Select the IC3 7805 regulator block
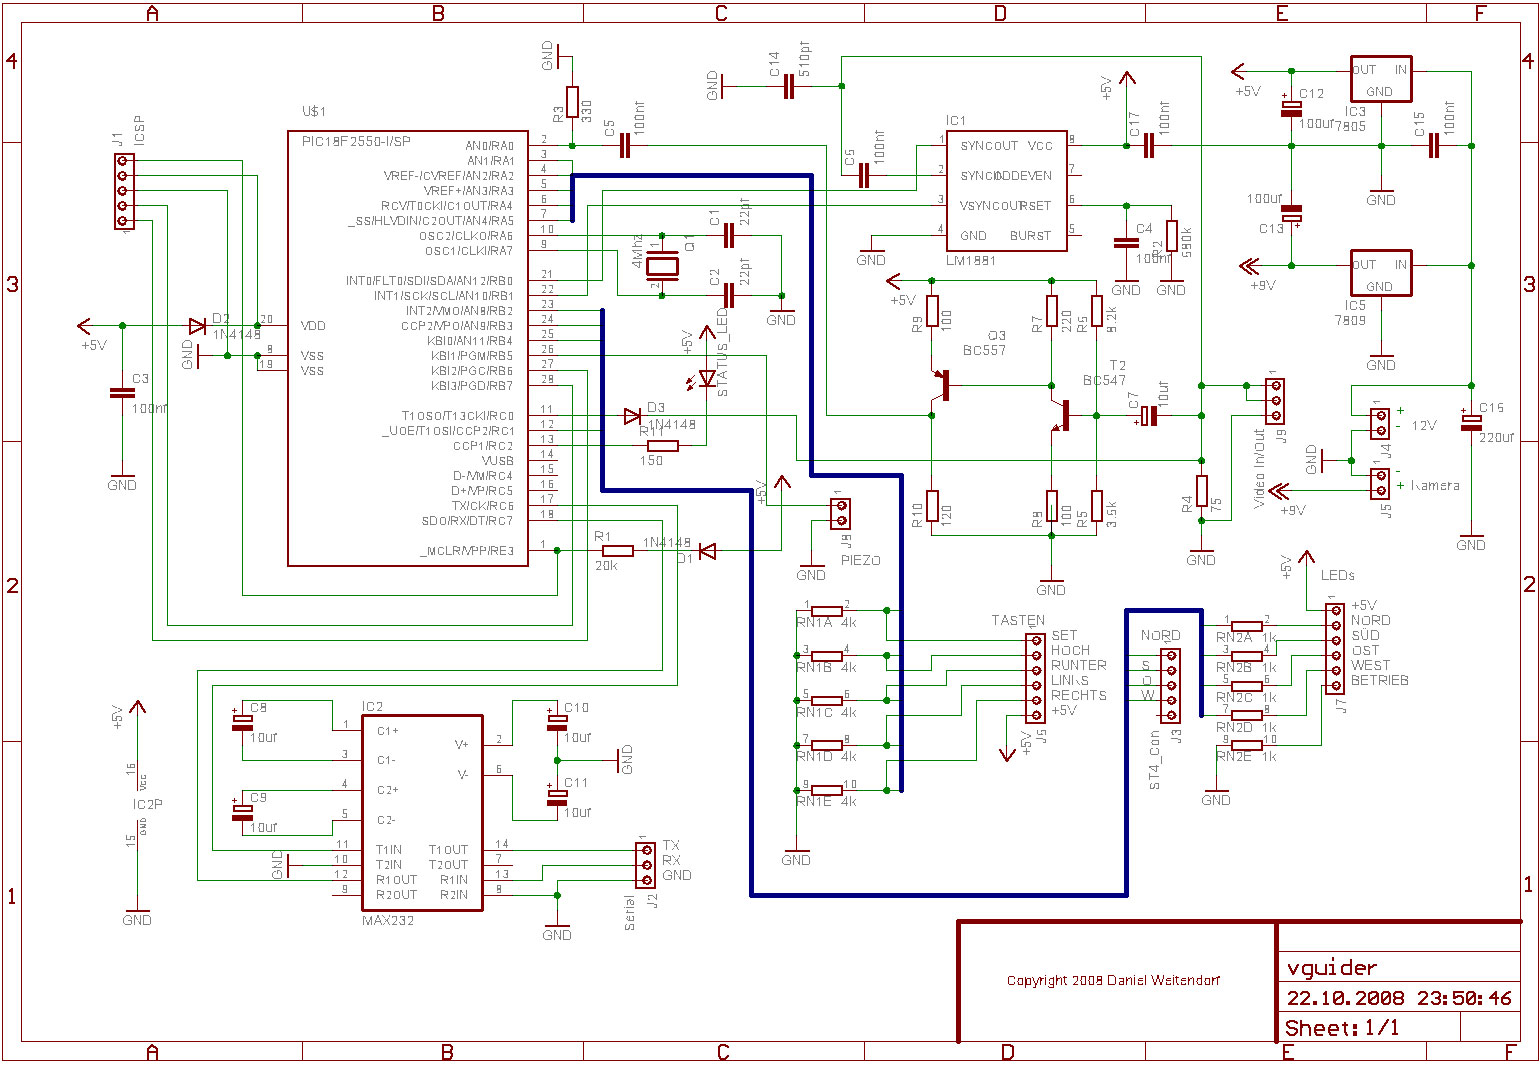Image resolution: width=1540 pixels, height=1065 pixels. [x=1381, y=79]
